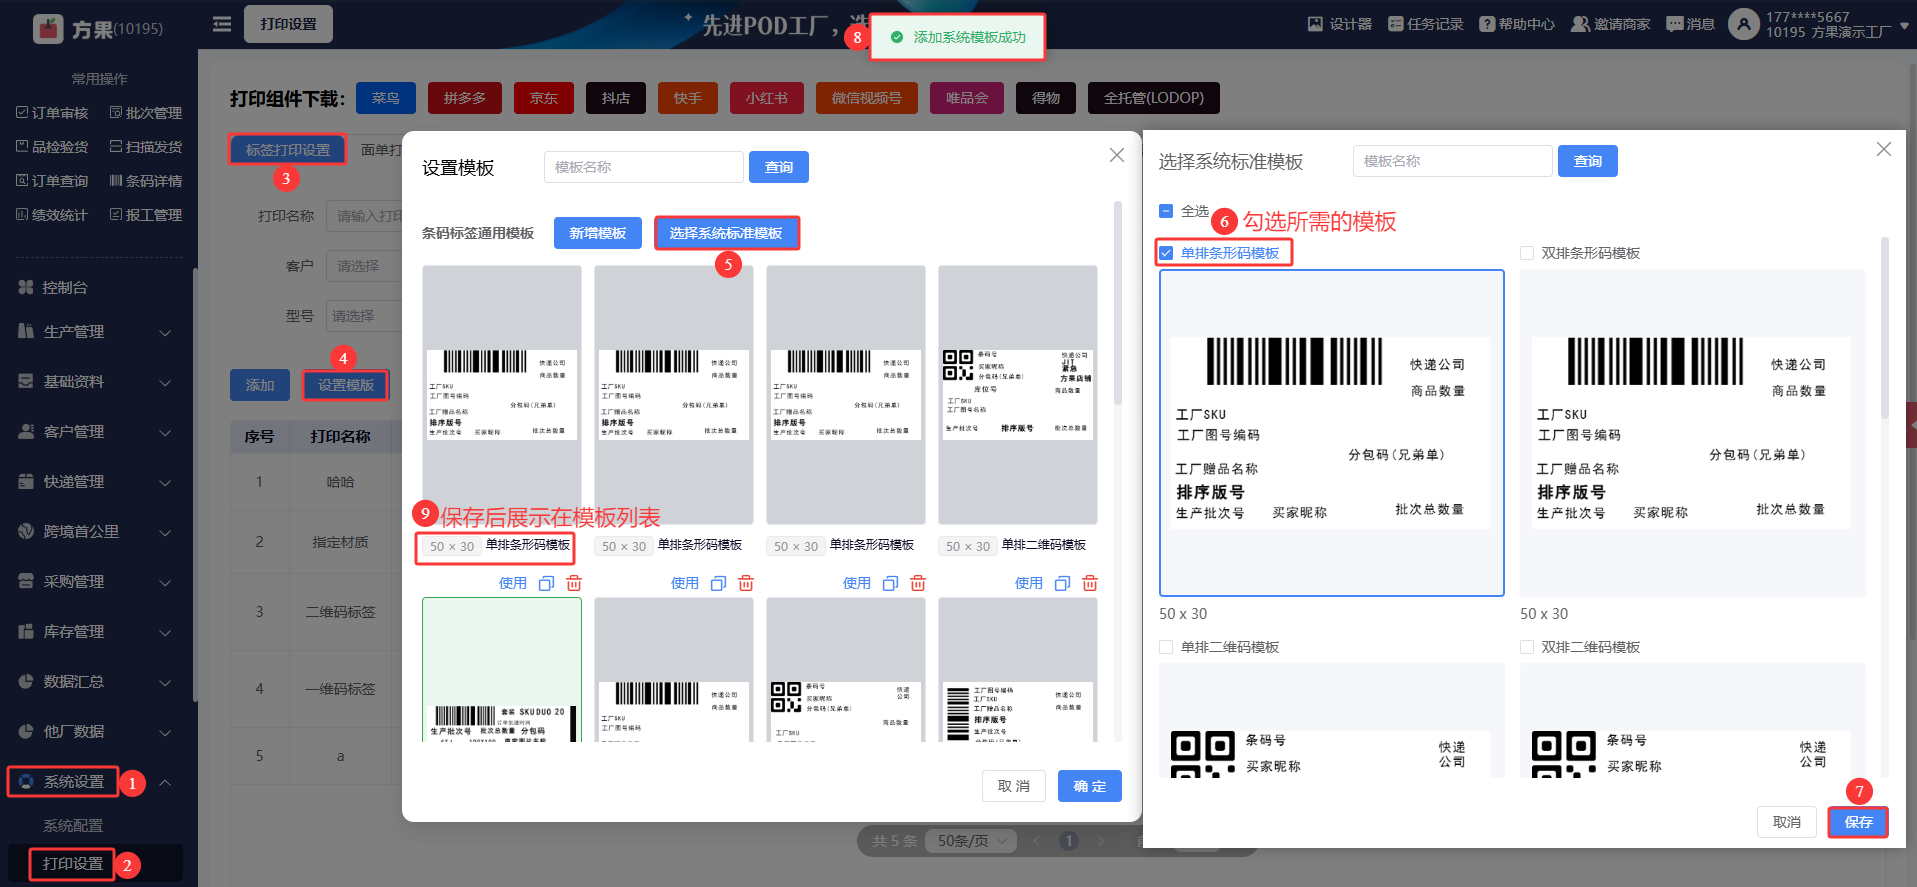
Task: Close the 选择系统标准模板 dialog
Action: click(x=1884, y=149)
